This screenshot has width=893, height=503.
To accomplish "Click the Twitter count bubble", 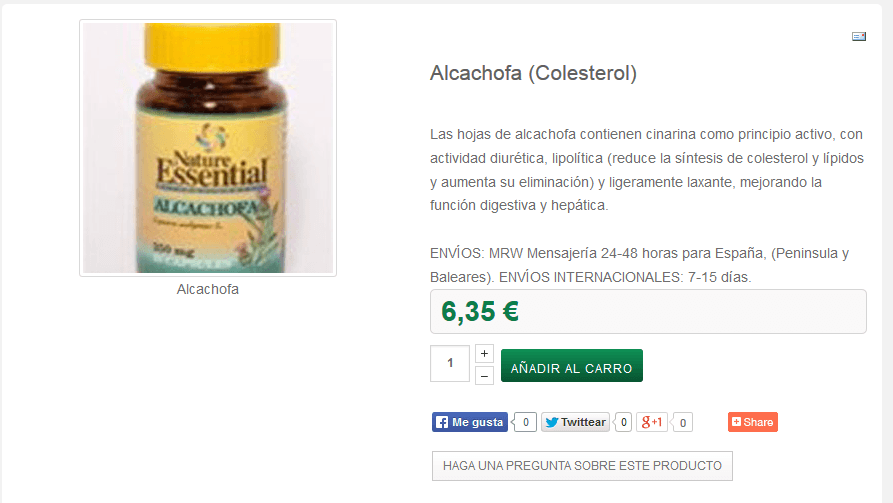I will (623, 422).
